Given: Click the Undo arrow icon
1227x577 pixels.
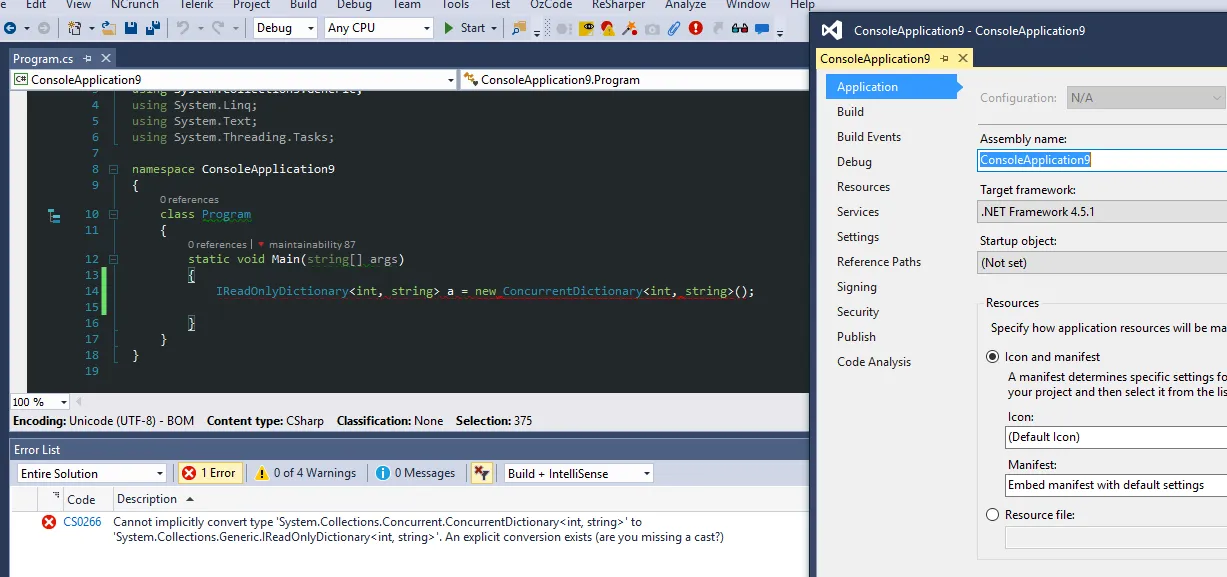Looking at the screenshot, I should (x=182, y=28).
